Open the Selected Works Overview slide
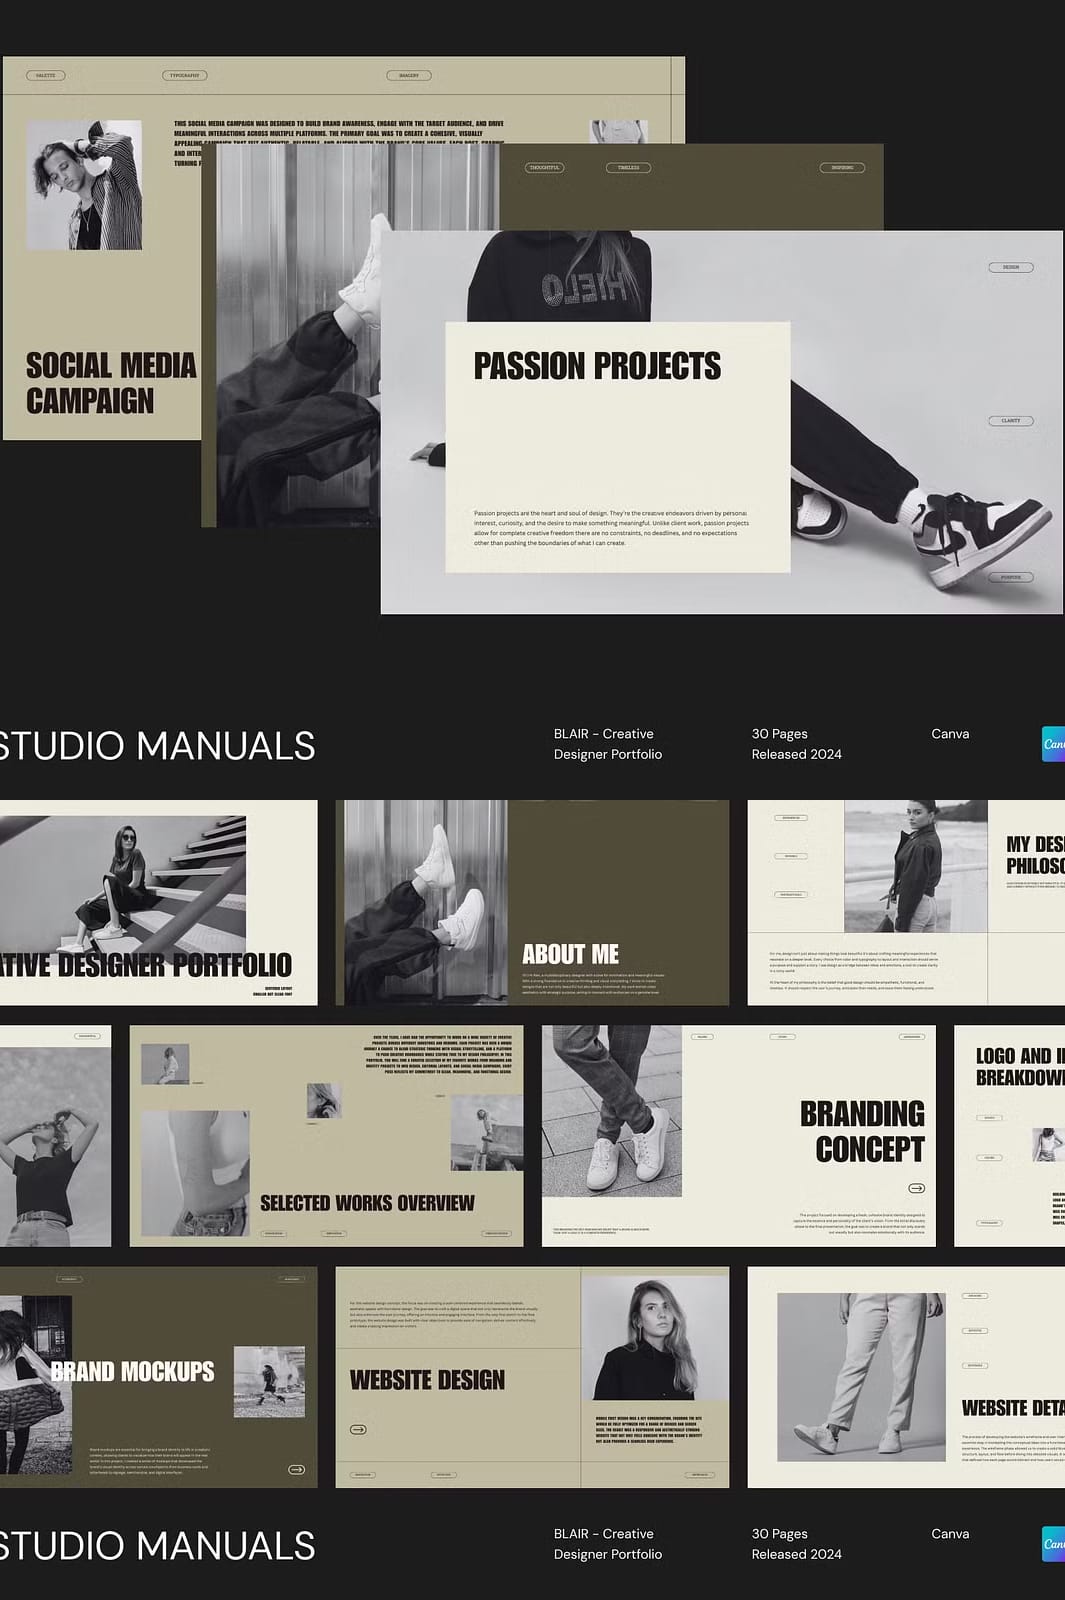1065x1600 pixels. 326,1135
